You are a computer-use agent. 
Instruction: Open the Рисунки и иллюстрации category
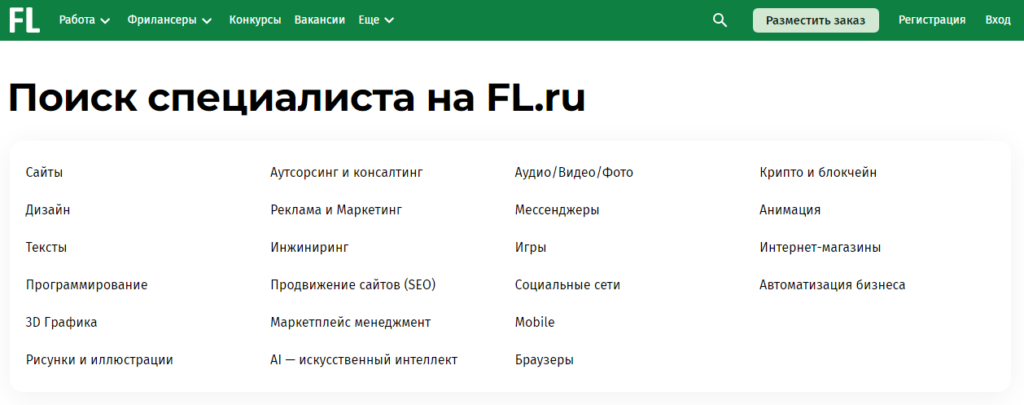click(x=99, y=360)
